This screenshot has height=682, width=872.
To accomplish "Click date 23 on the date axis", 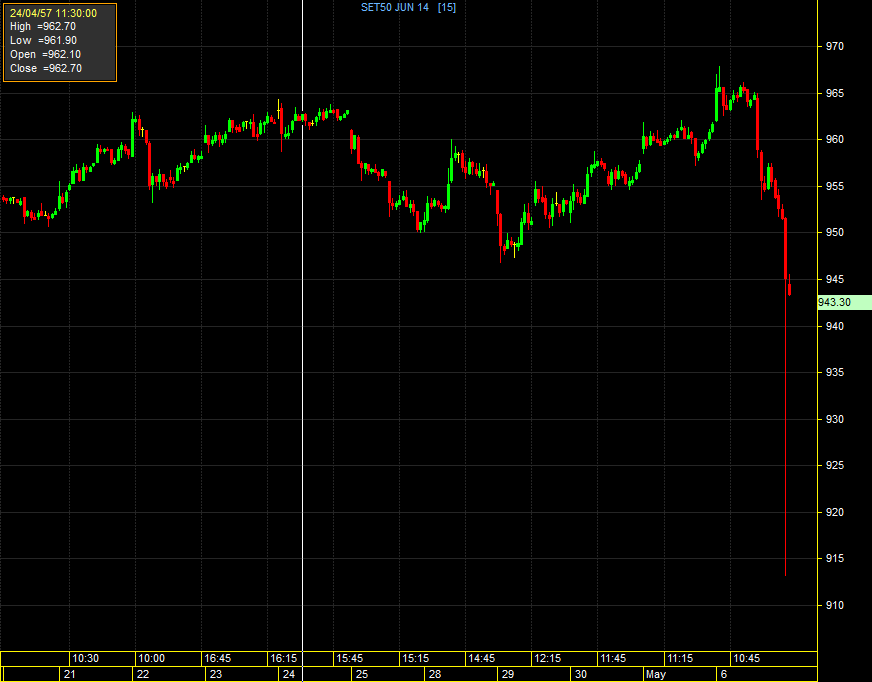I will (x=216, y=674).
